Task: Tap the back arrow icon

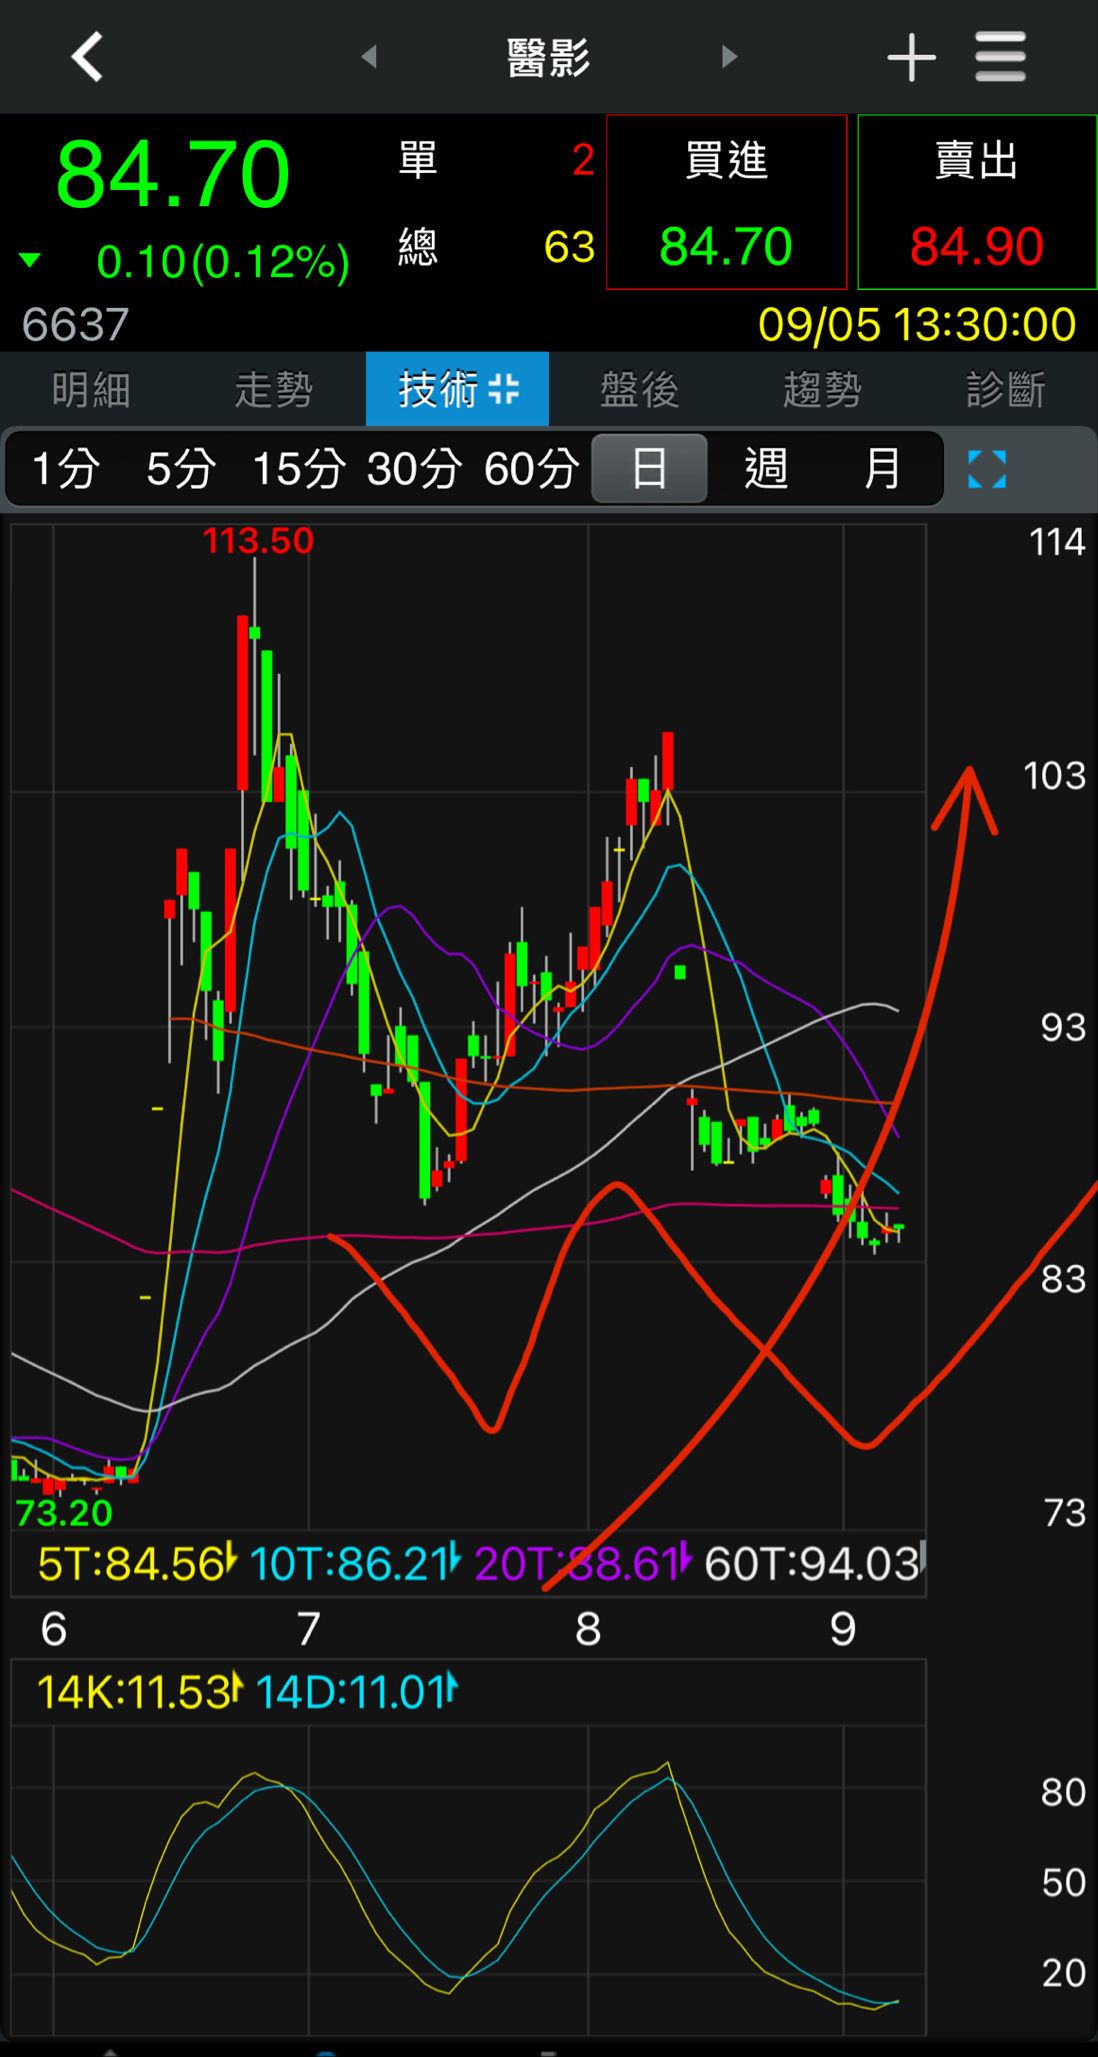Action: [x=88, y=57]
